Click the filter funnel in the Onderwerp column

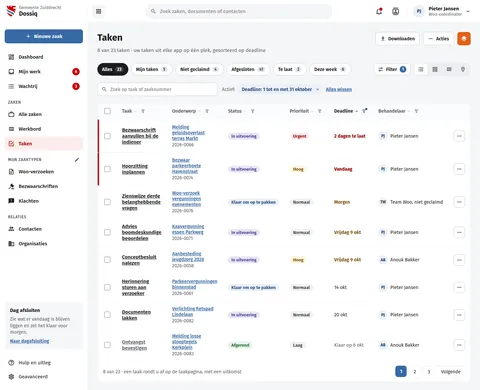pyautogui.click(x=207, y=111)
